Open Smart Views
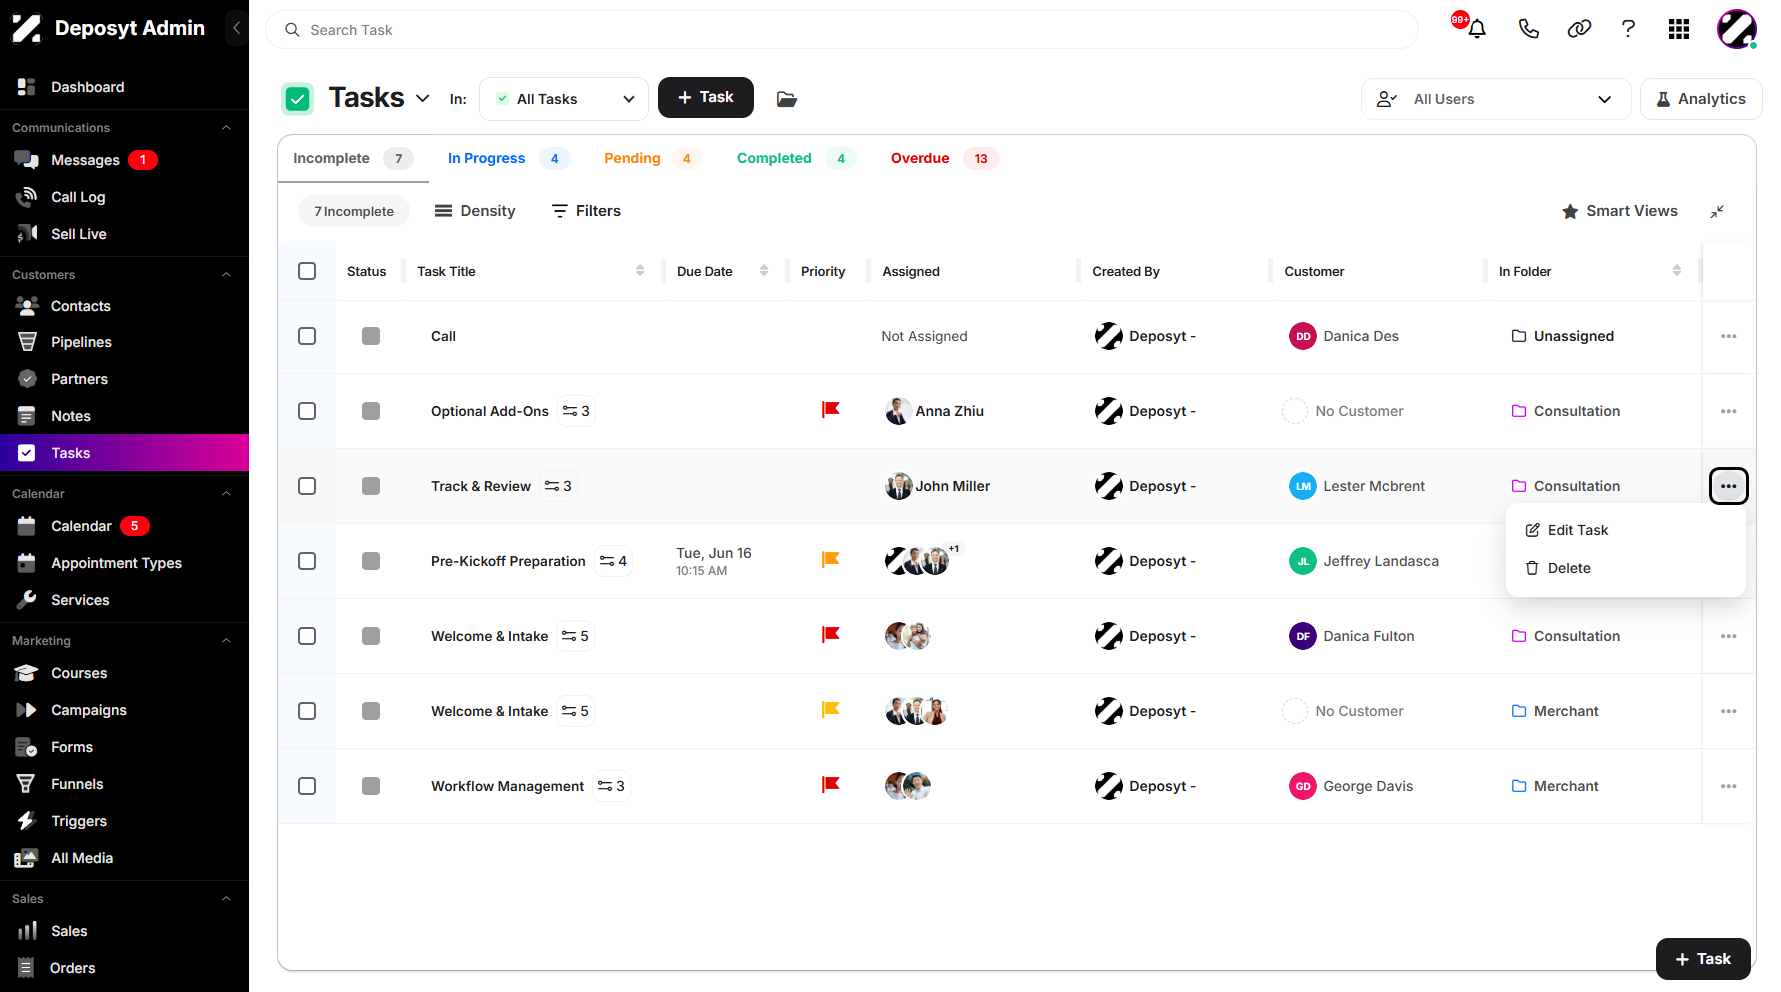 (1620, 211)
